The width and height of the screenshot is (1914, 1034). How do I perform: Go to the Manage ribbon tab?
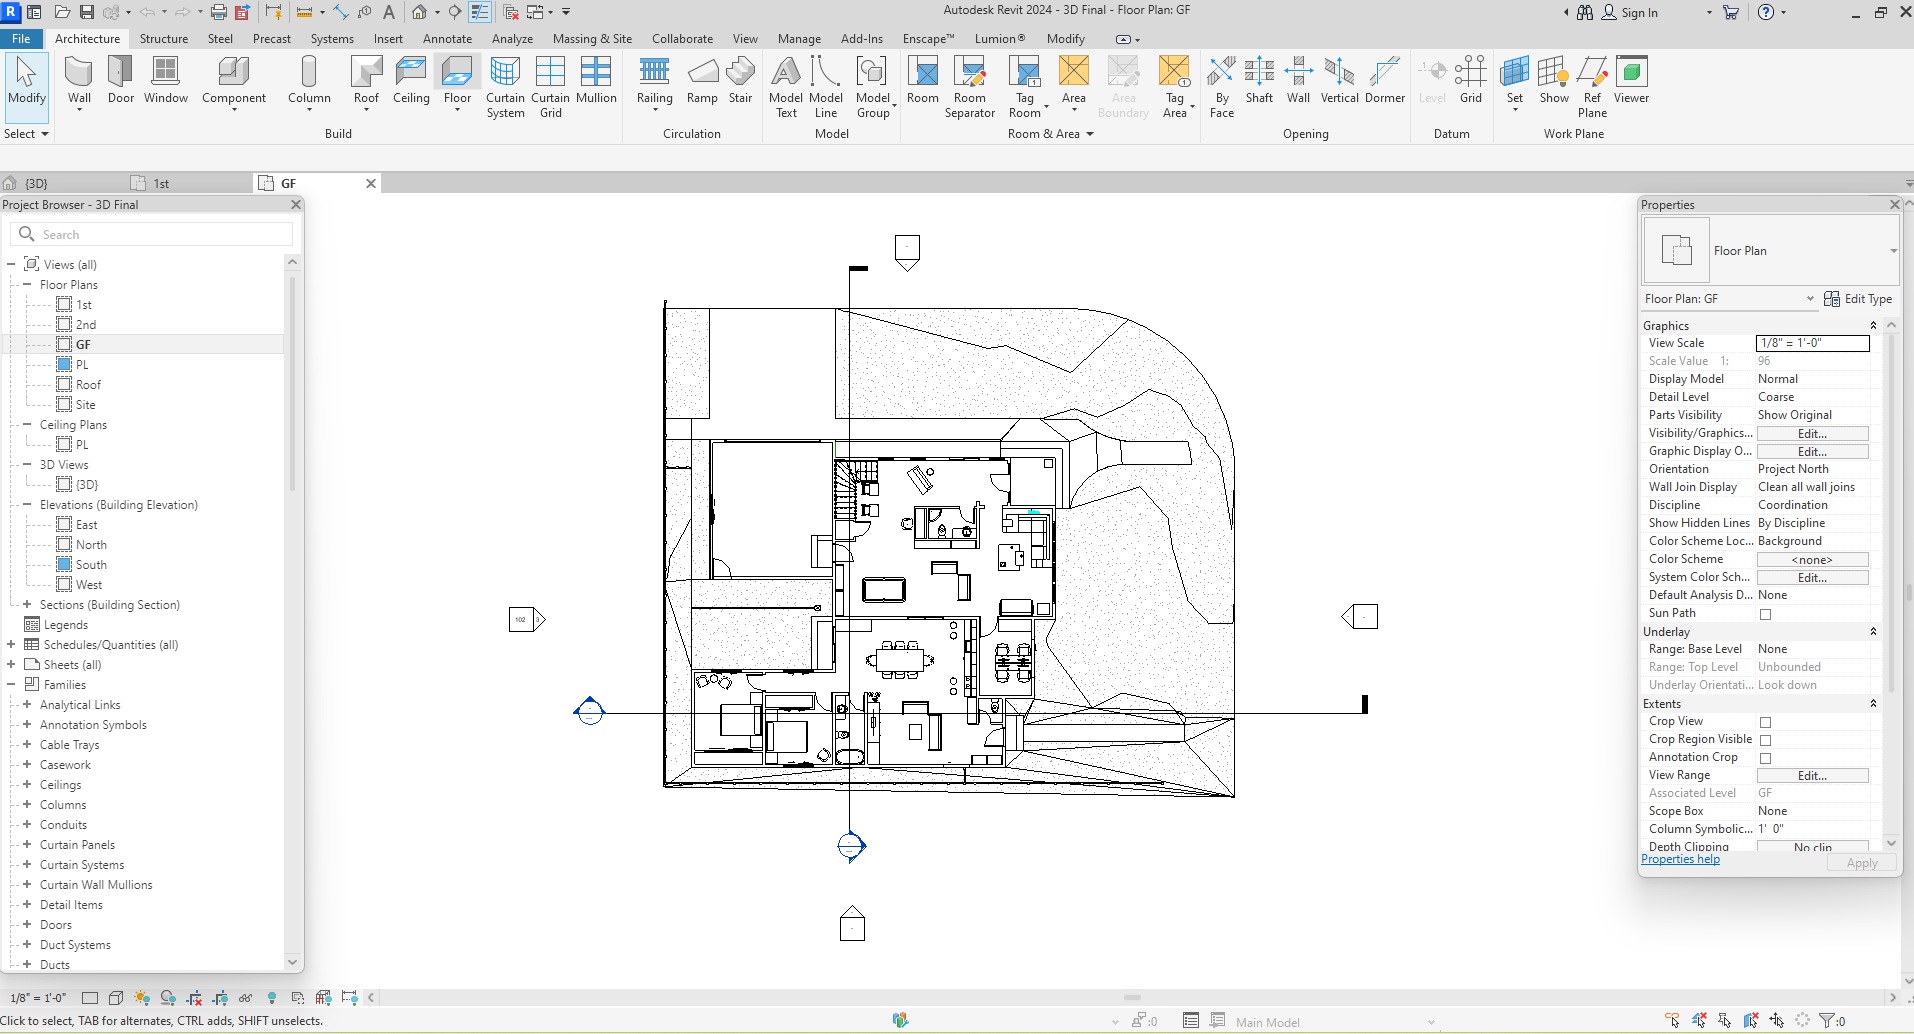[x=799, y=39]
